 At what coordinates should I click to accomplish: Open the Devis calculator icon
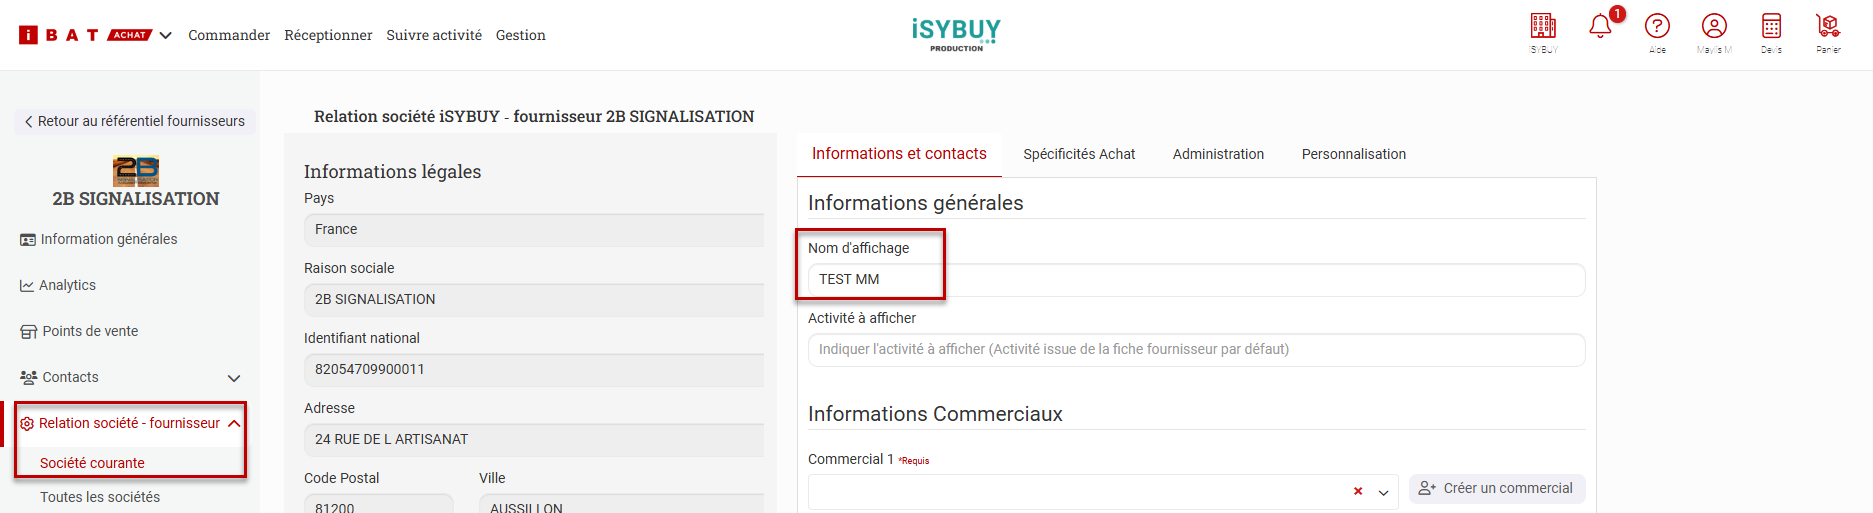coord(1771,26)
